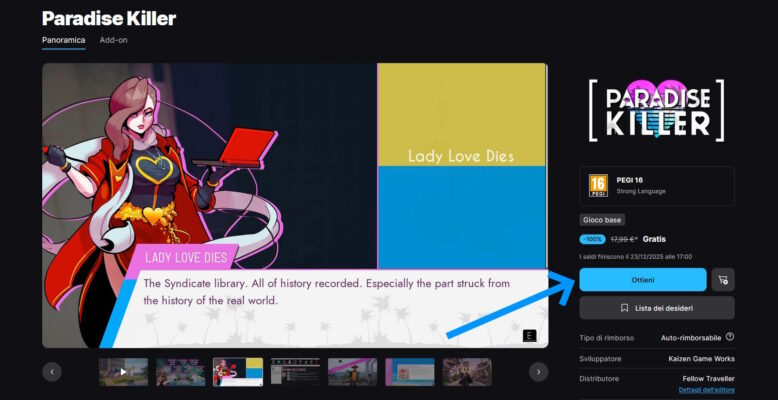This screenshot has height=400, width=778.
Task: Play the video trailer thumbnail
Action: click(x=123, y=372)
